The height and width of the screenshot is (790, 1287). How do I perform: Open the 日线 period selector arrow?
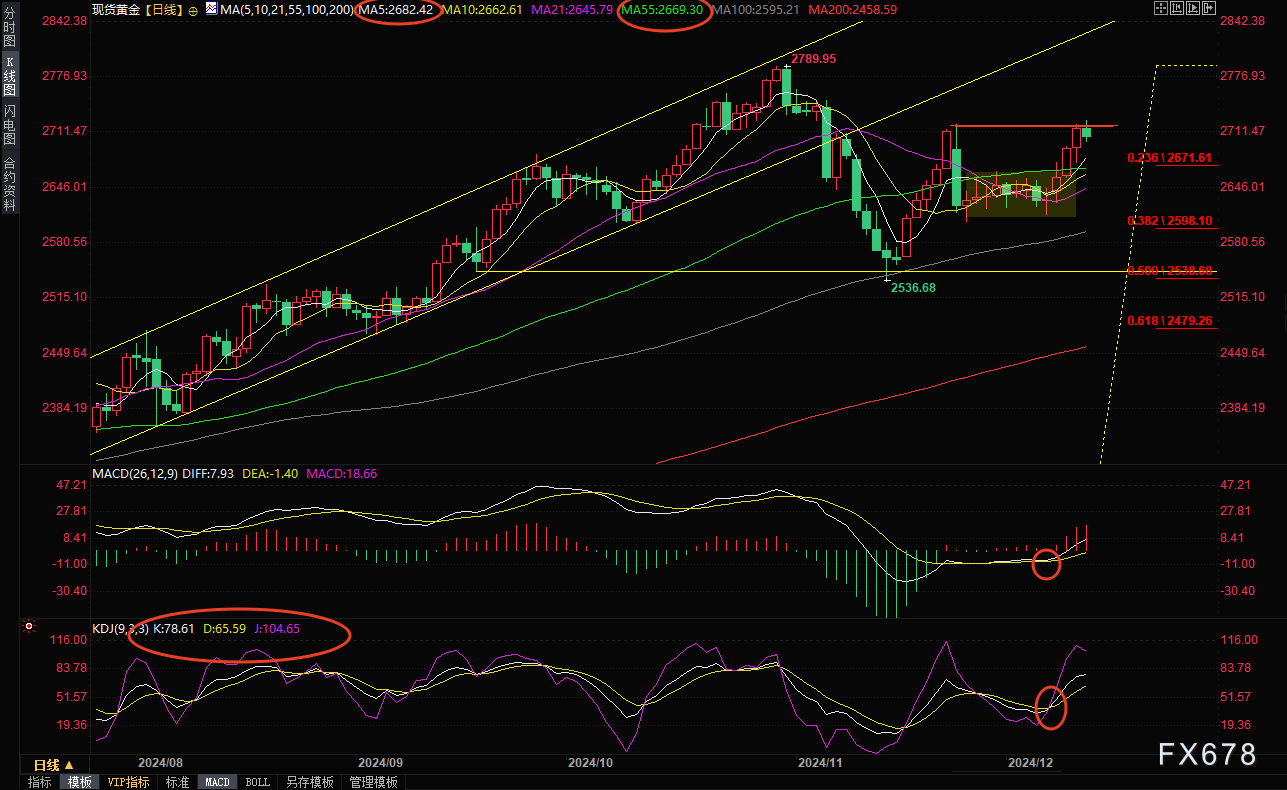[71, 765]
